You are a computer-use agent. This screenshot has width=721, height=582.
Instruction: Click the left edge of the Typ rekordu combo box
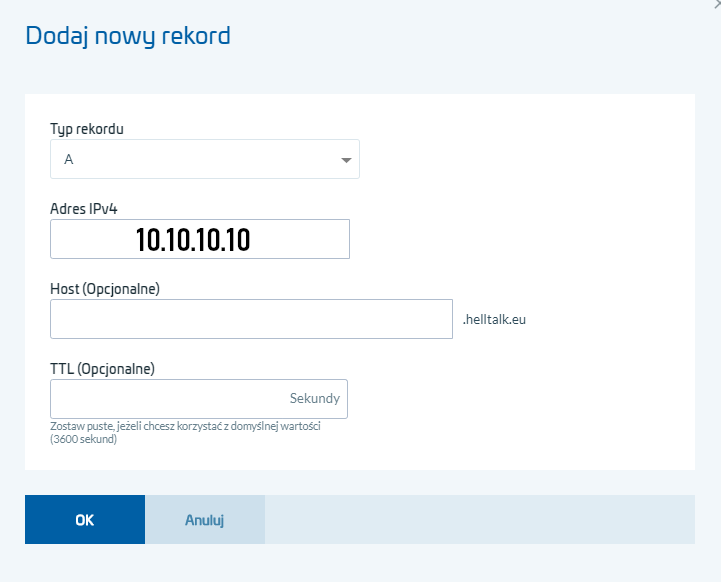point(54,159)
